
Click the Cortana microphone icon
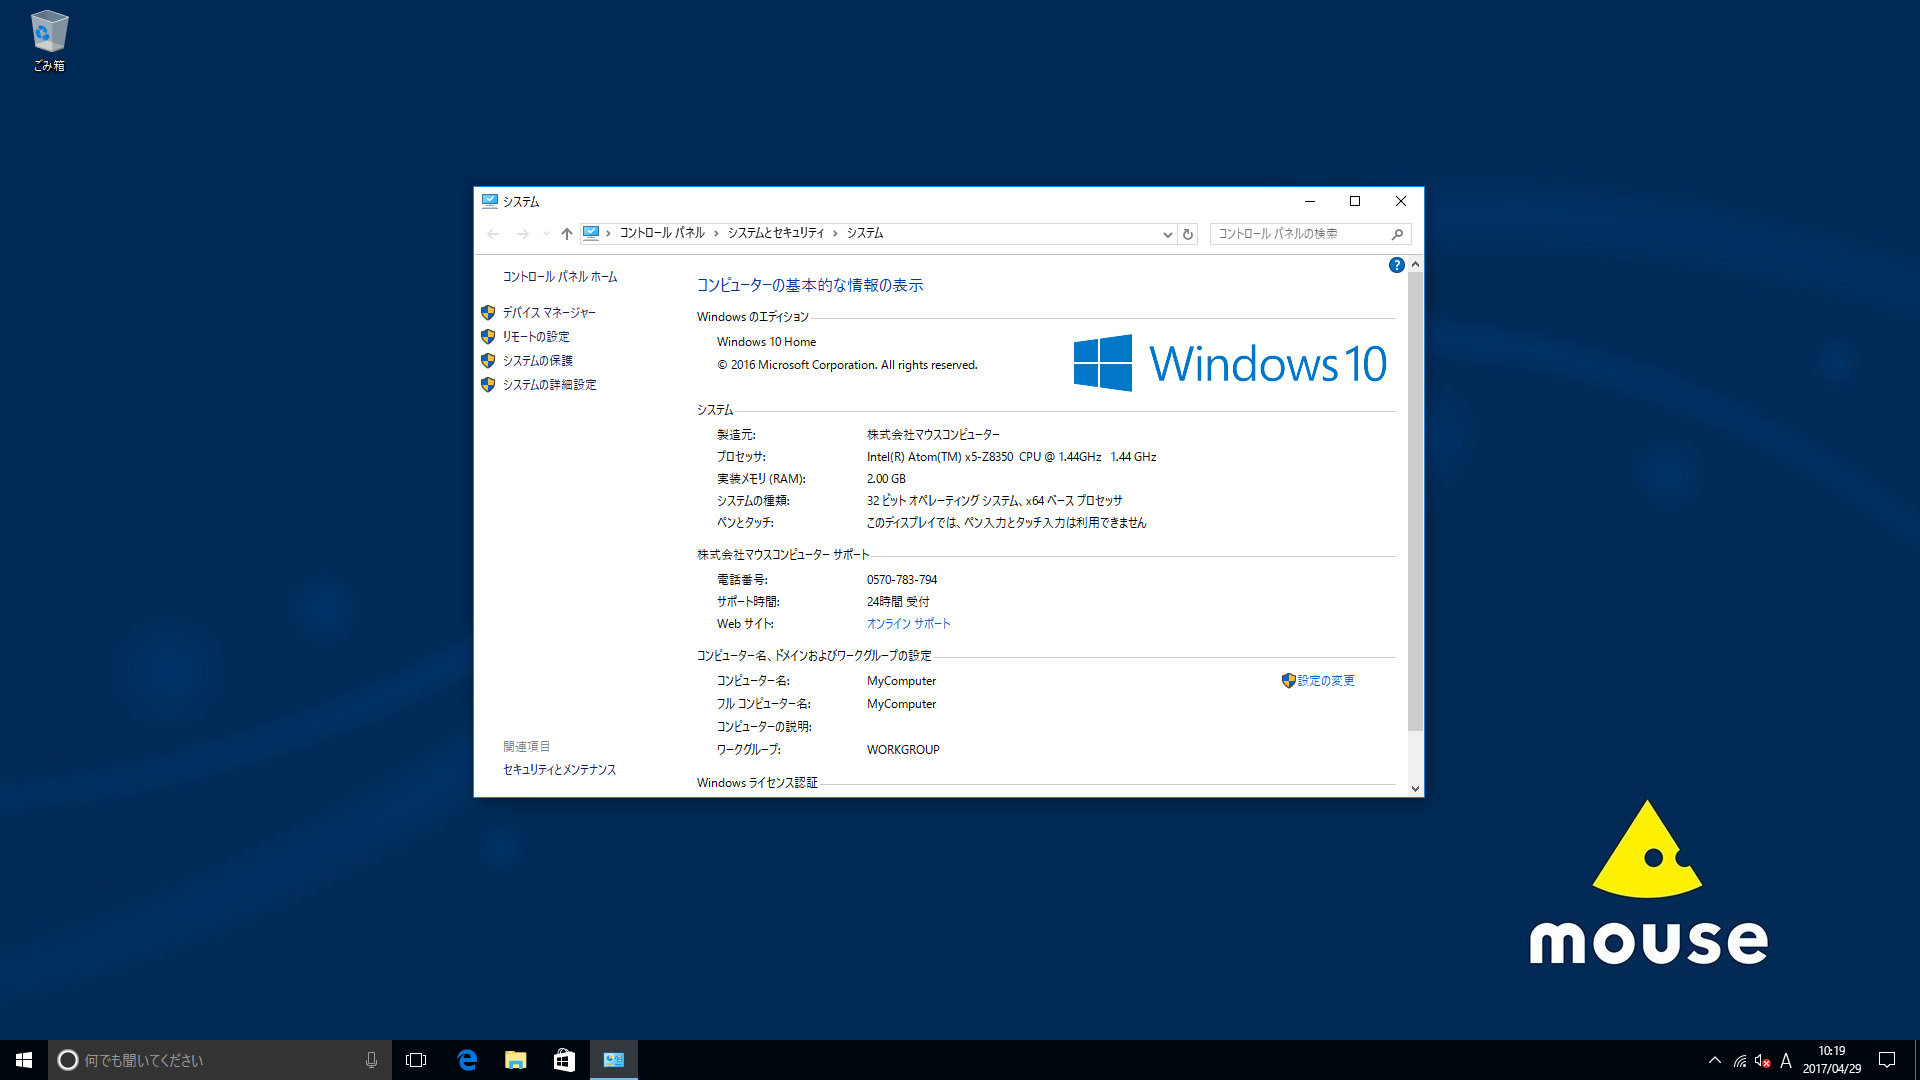[371, 1059]
